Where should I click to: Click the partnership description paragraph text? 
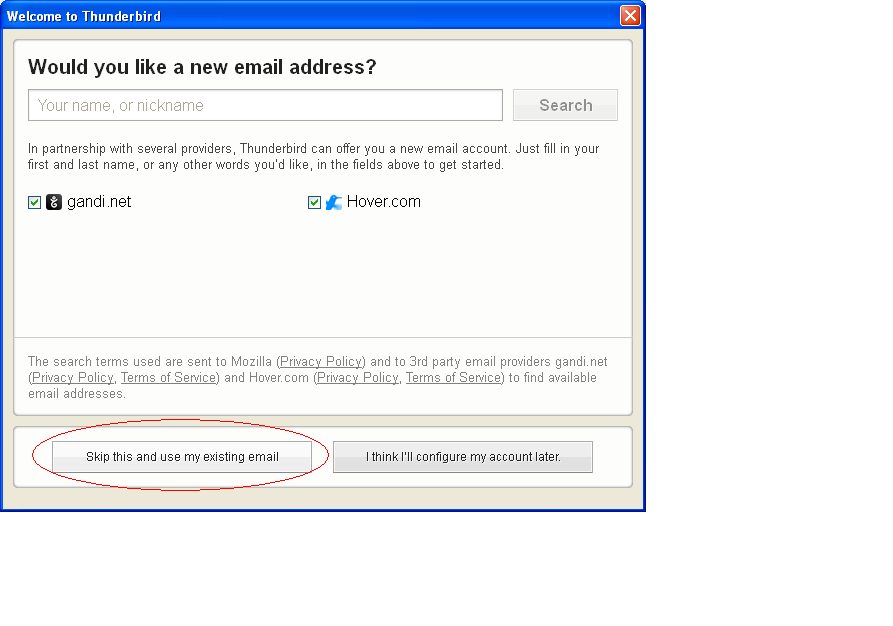(x=313, y=157)
